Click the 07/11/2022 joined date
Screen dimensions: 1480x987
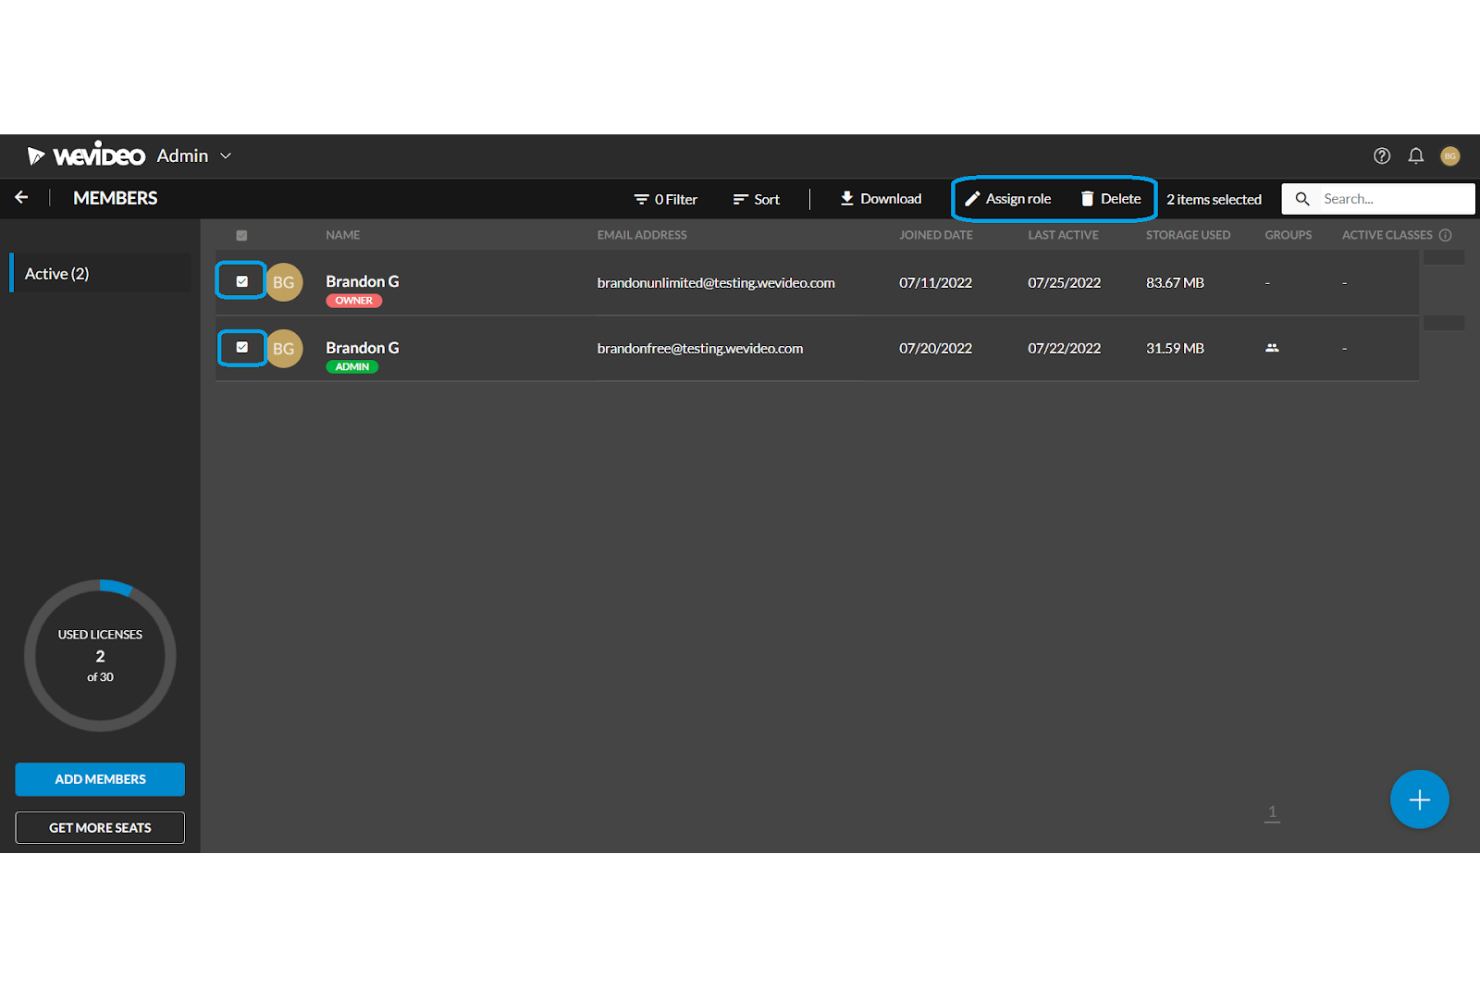point(935,283)
